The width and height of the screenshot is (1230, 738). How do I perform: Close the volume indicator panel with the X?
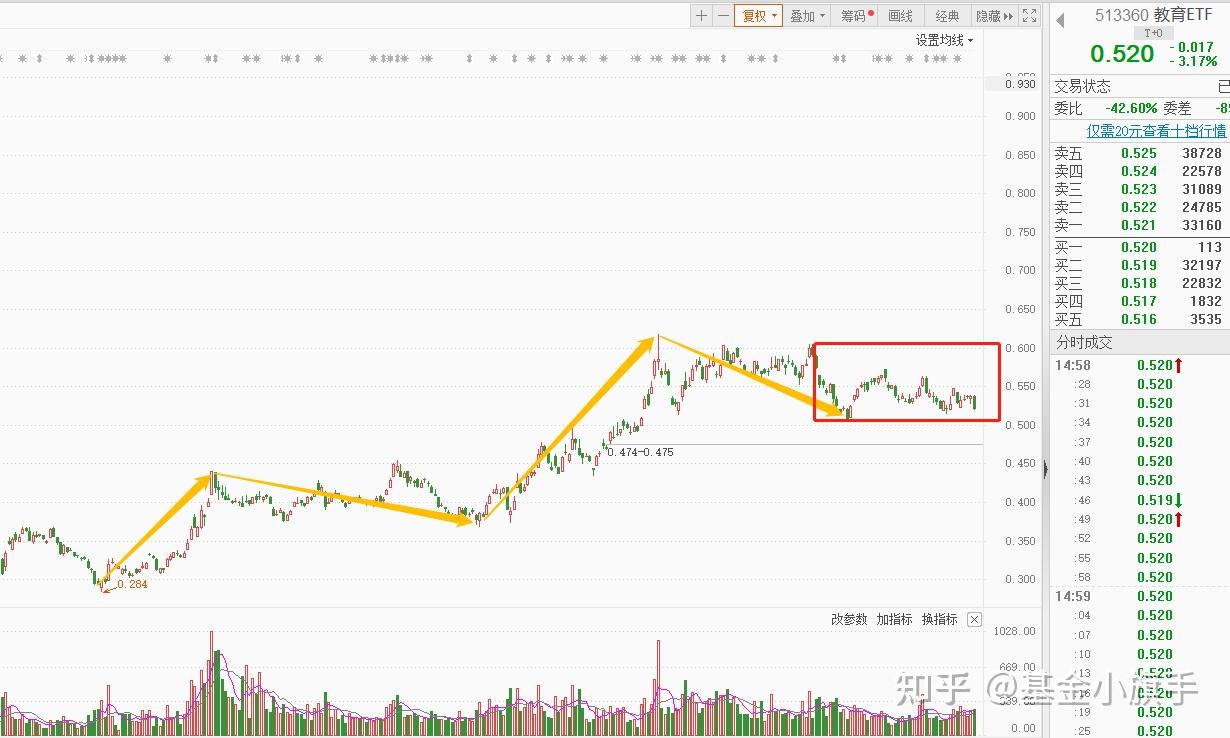pyautogui.click(x=975, y=620)
